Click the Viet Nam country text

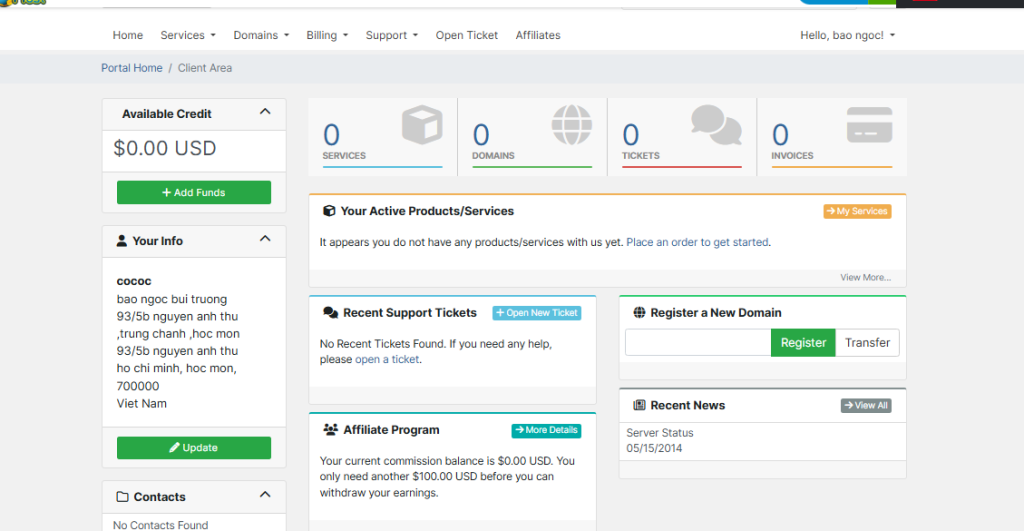click(x=142, y=404)
